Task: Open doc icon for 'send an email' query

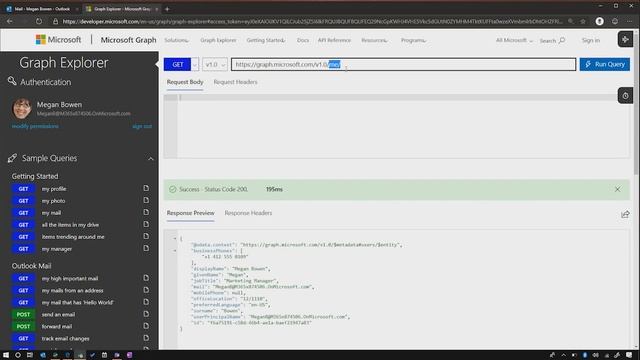Action: point(146,314)
